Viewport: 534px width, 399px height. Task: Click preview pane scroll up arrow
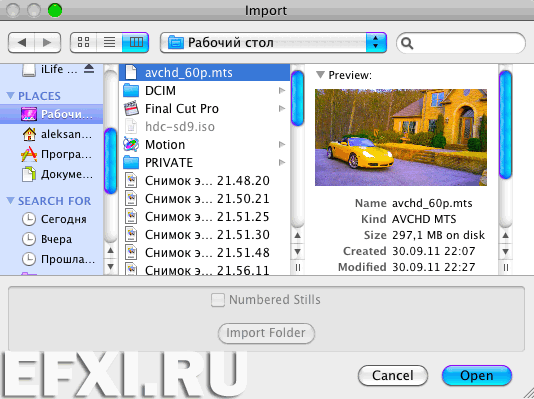coord(505,235)
